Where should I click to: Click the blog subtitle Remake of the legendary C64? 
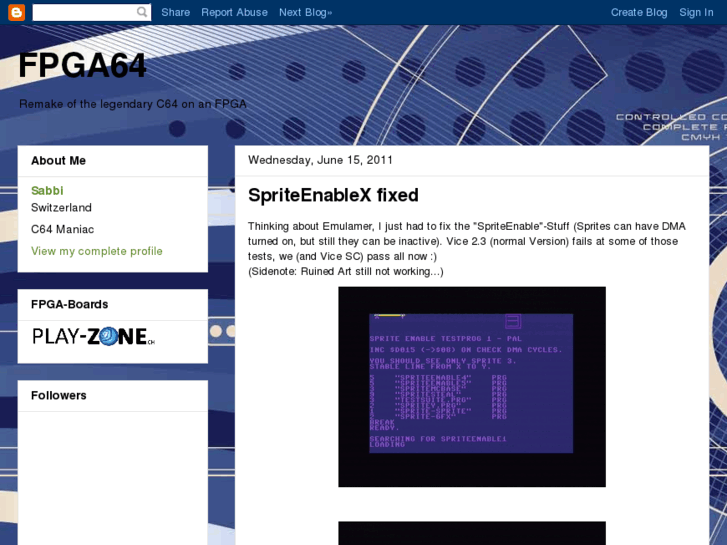tap(133, 104)
